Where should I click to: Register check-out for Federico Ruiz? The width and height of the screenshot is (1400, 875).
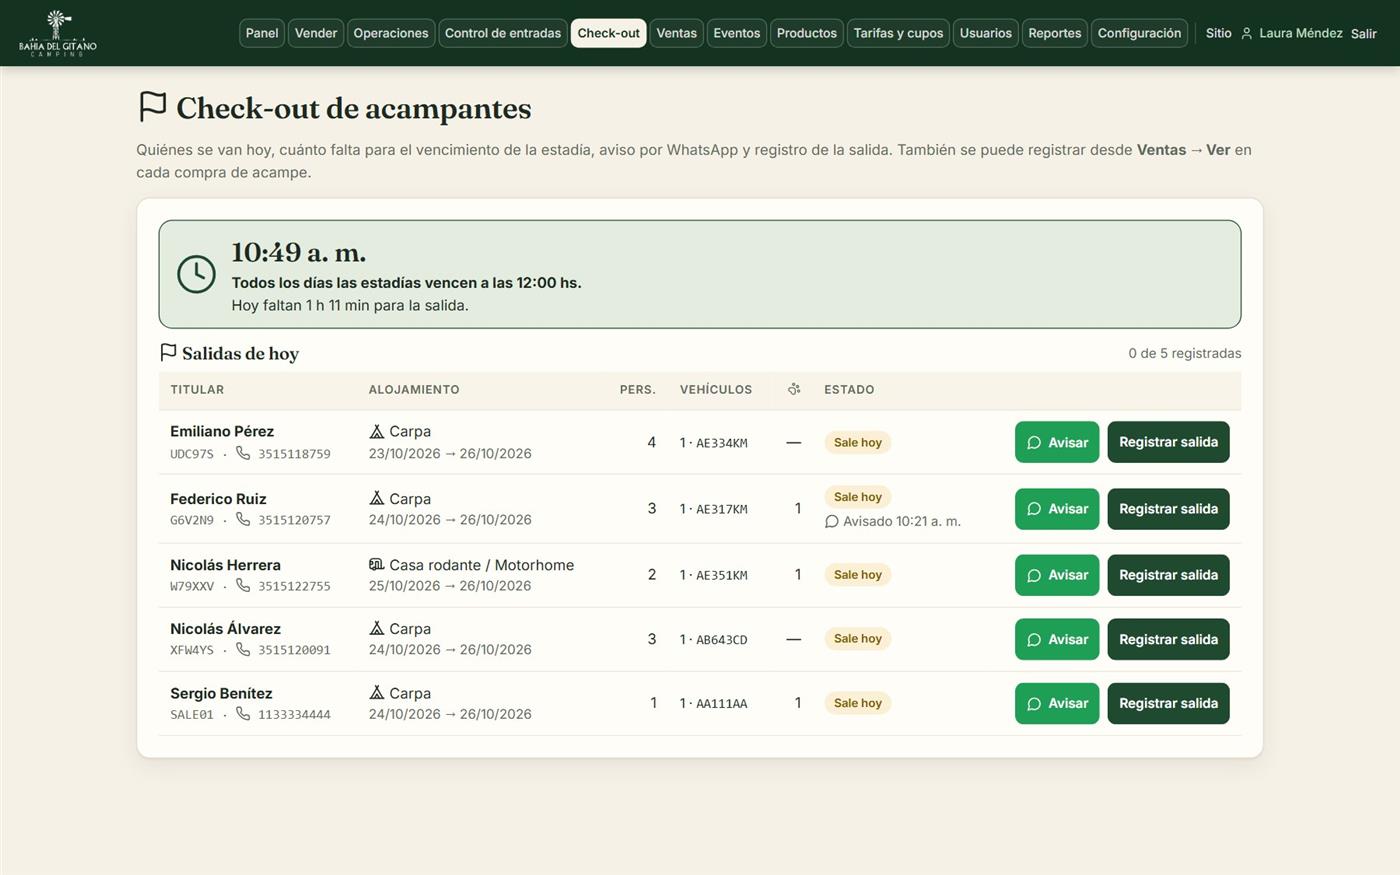tap(1168, 509)
